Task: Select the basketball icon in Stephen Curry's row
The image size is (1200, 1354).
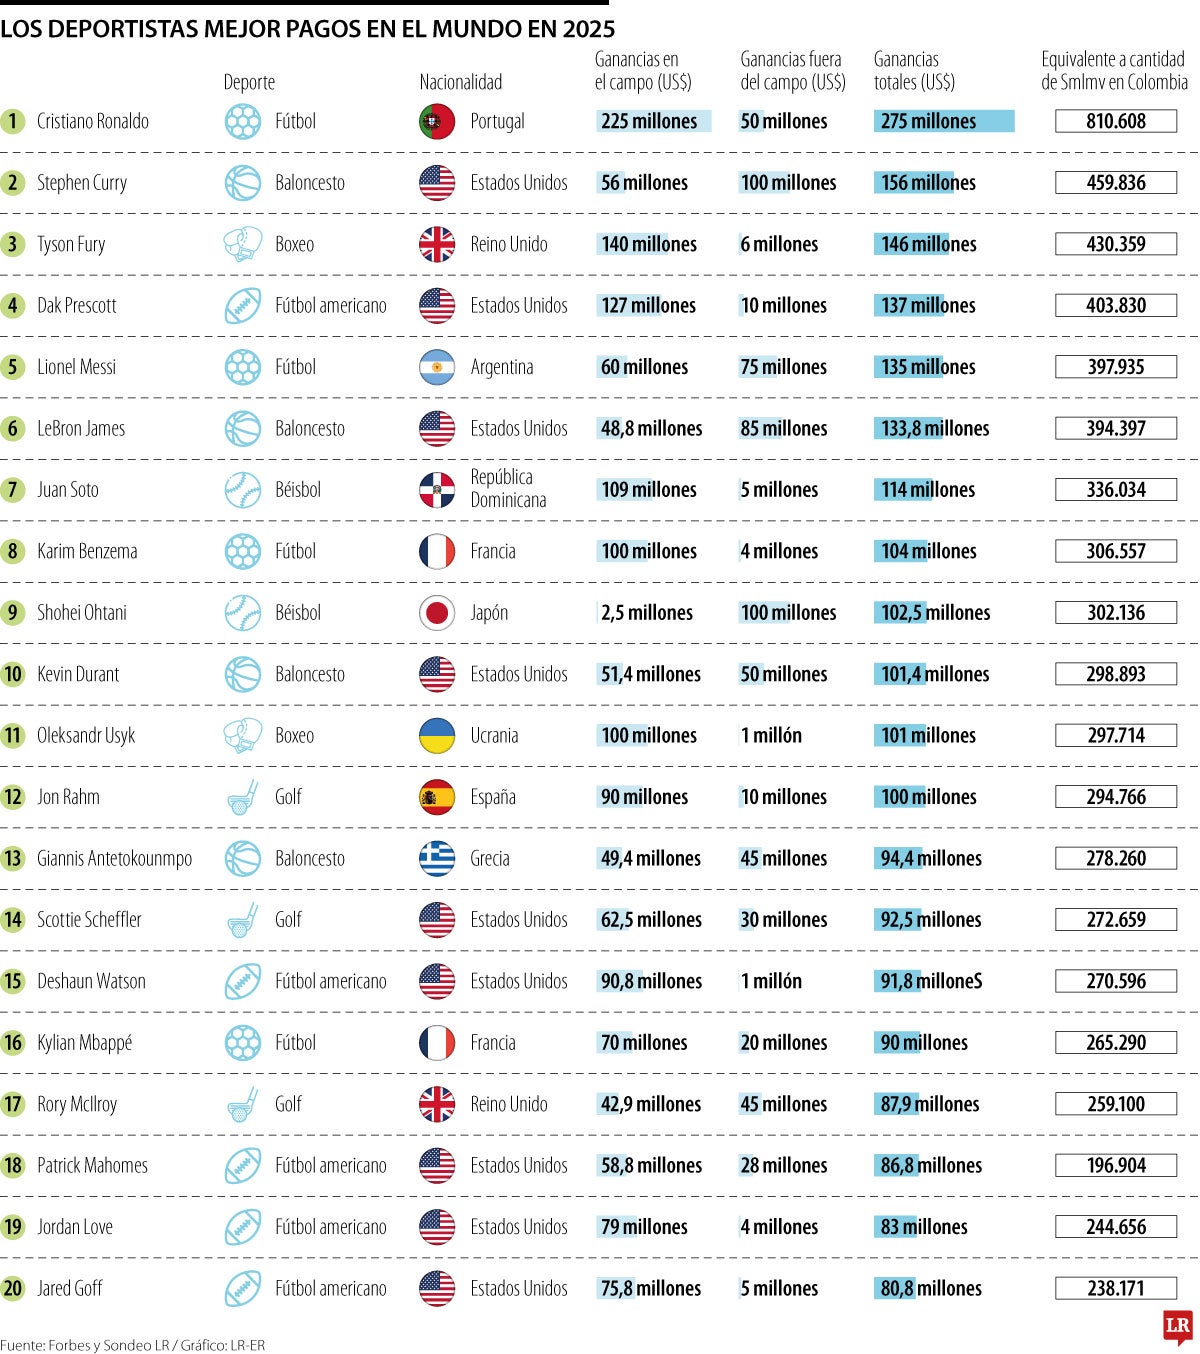Action: click(x=242, y=183)
